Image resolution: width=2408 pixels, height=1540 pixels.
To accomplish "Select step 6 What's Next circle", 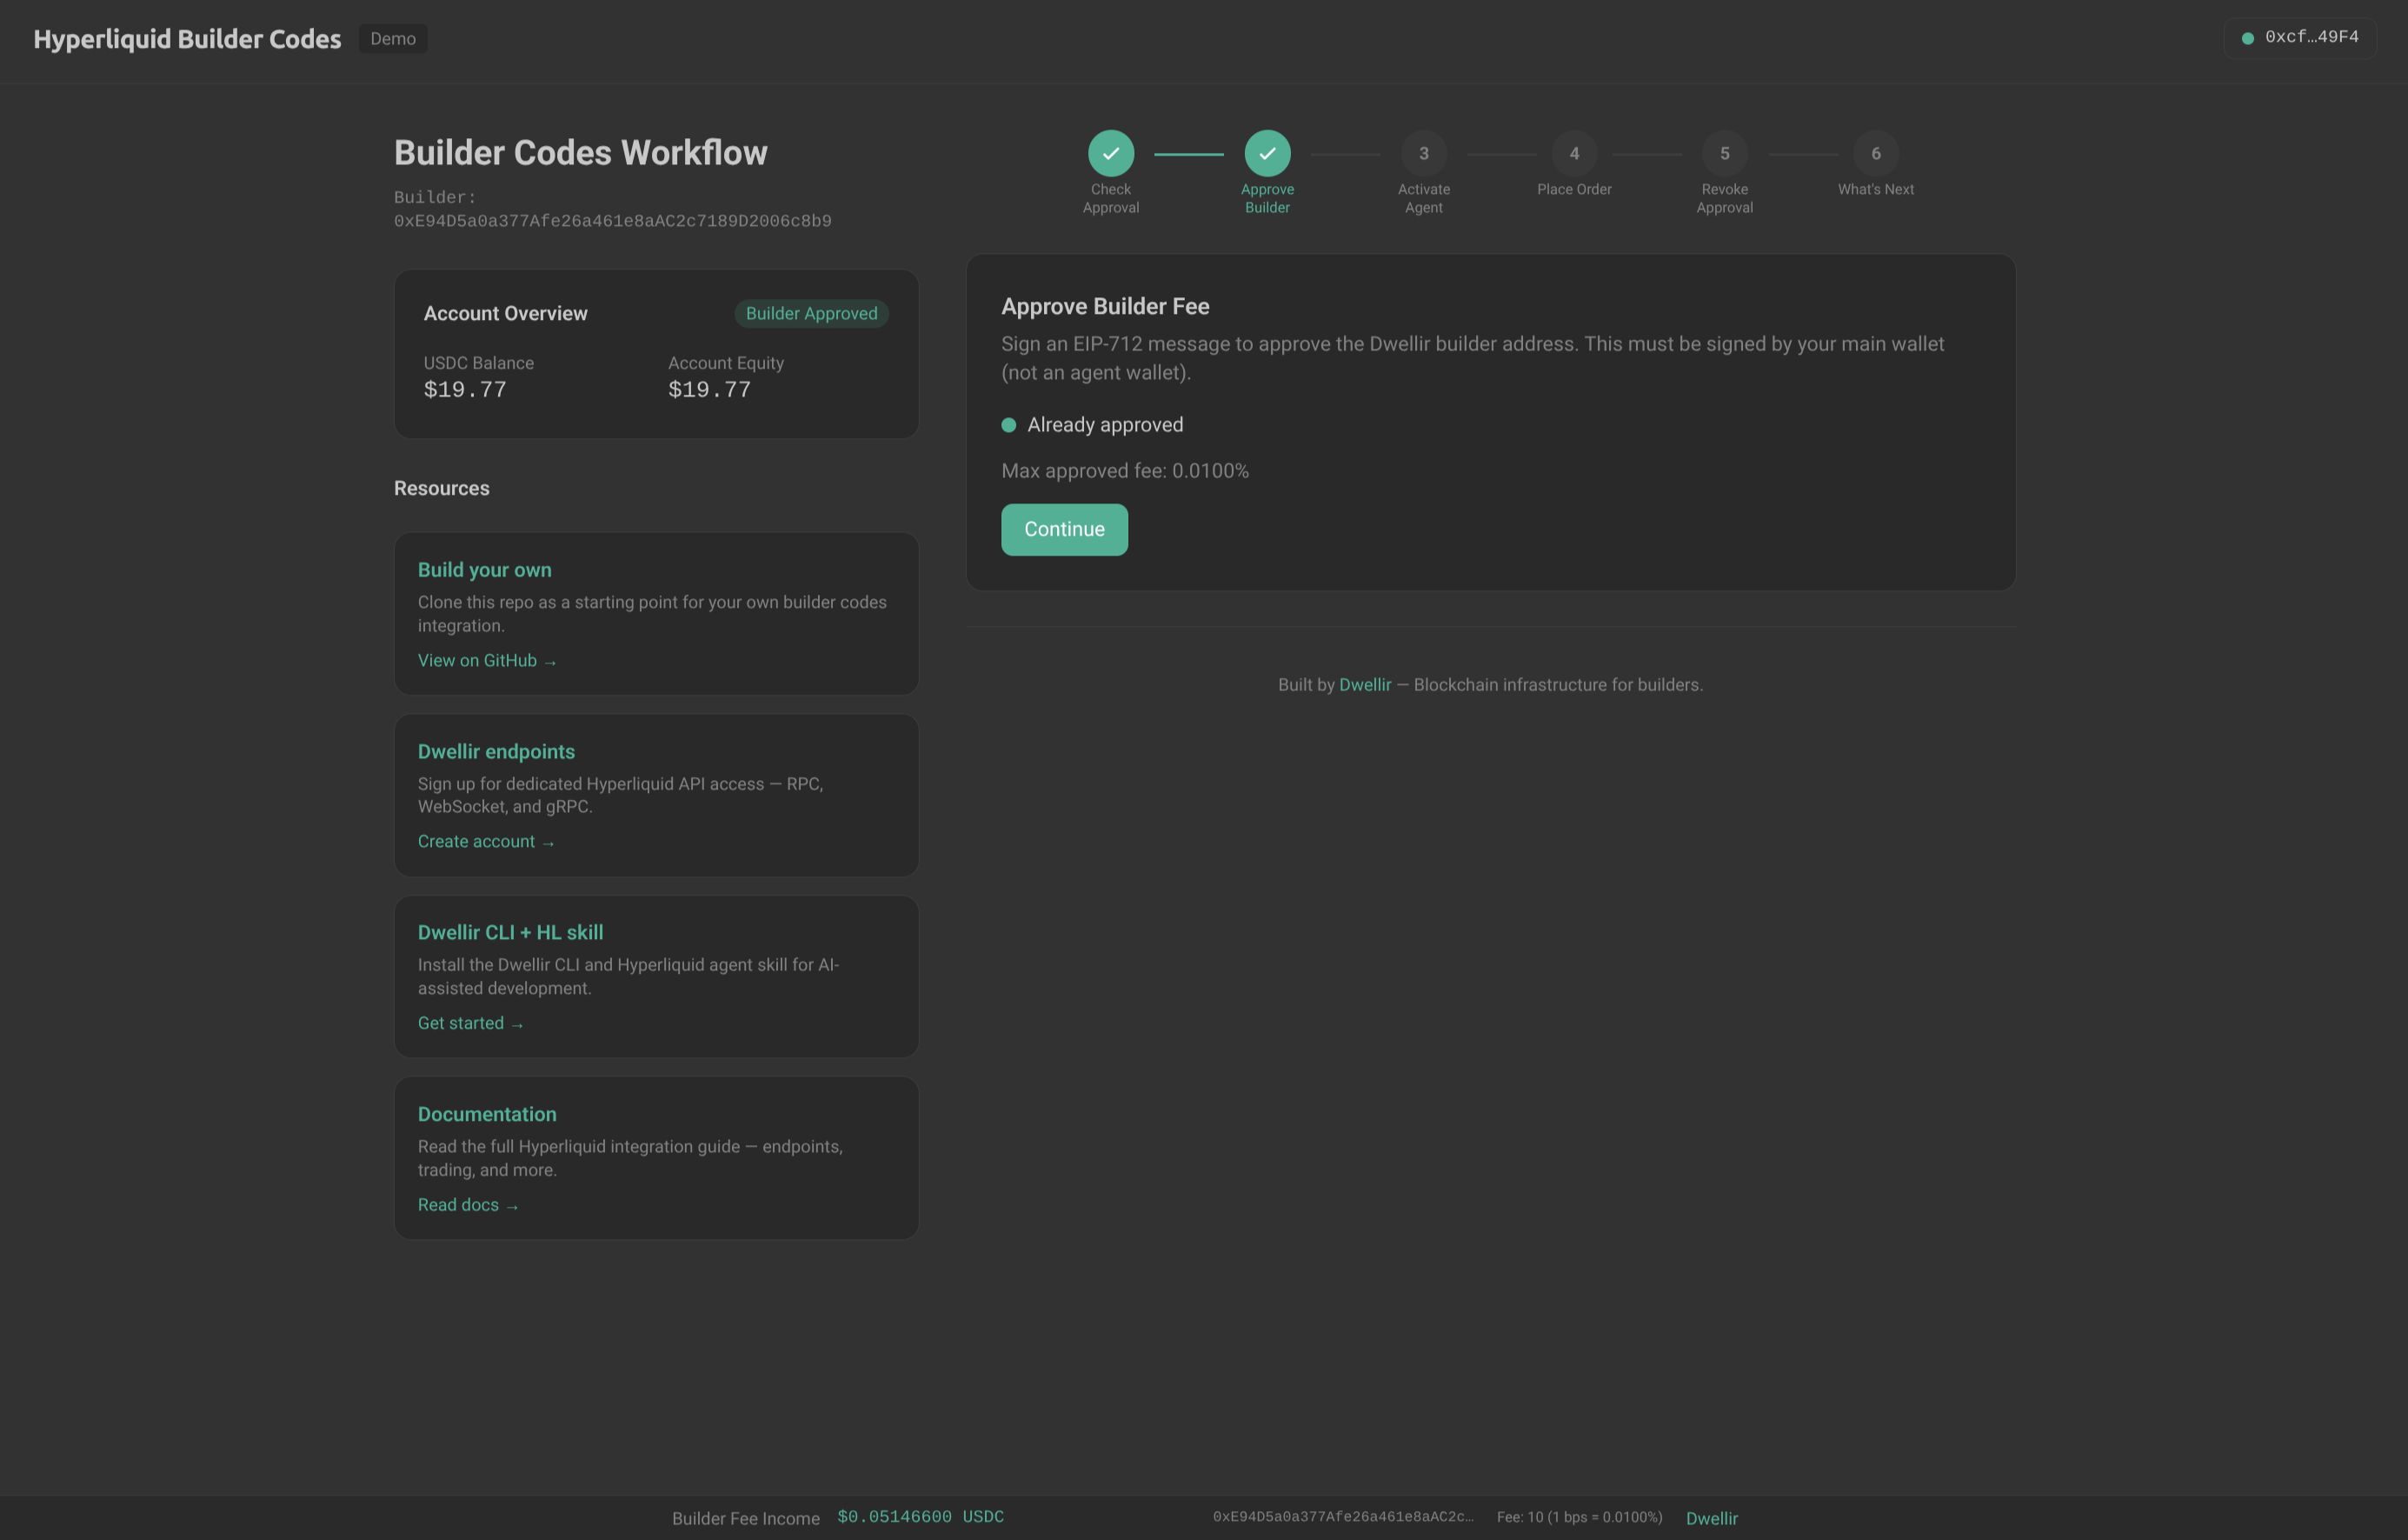I will tap(1875, 153).
